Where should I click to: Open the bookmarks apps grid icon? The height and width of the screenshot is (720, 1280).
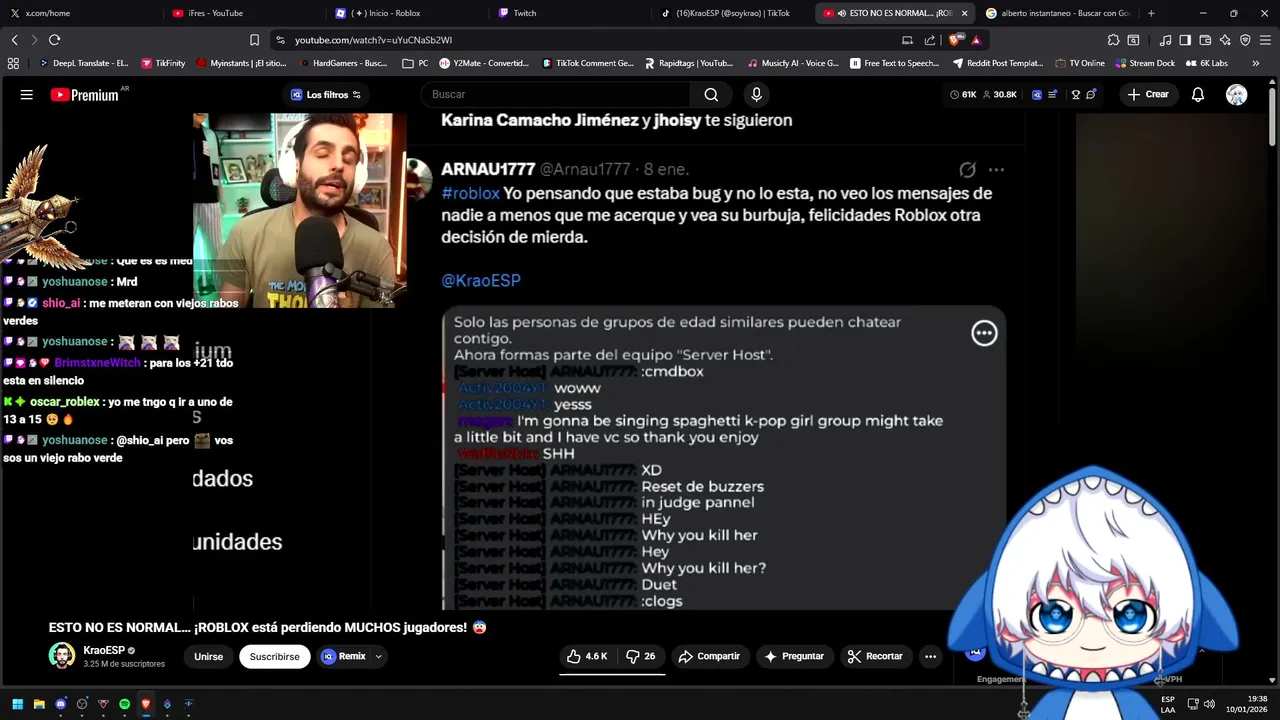point(13,63)
